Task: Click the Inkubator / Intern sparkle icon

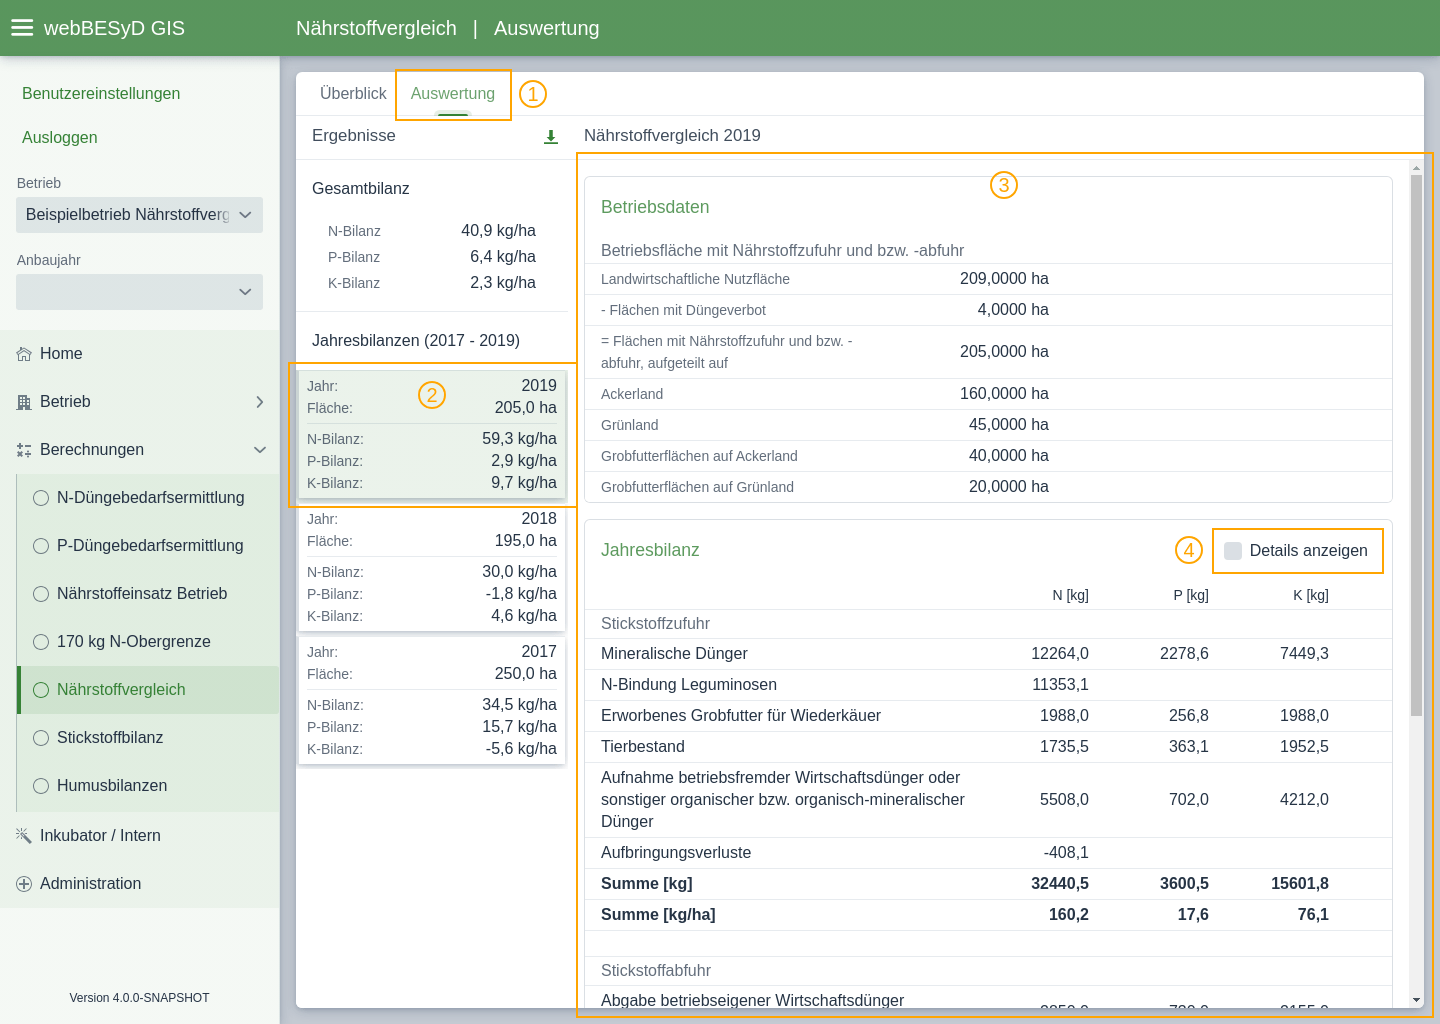Action: click(24, 836)
